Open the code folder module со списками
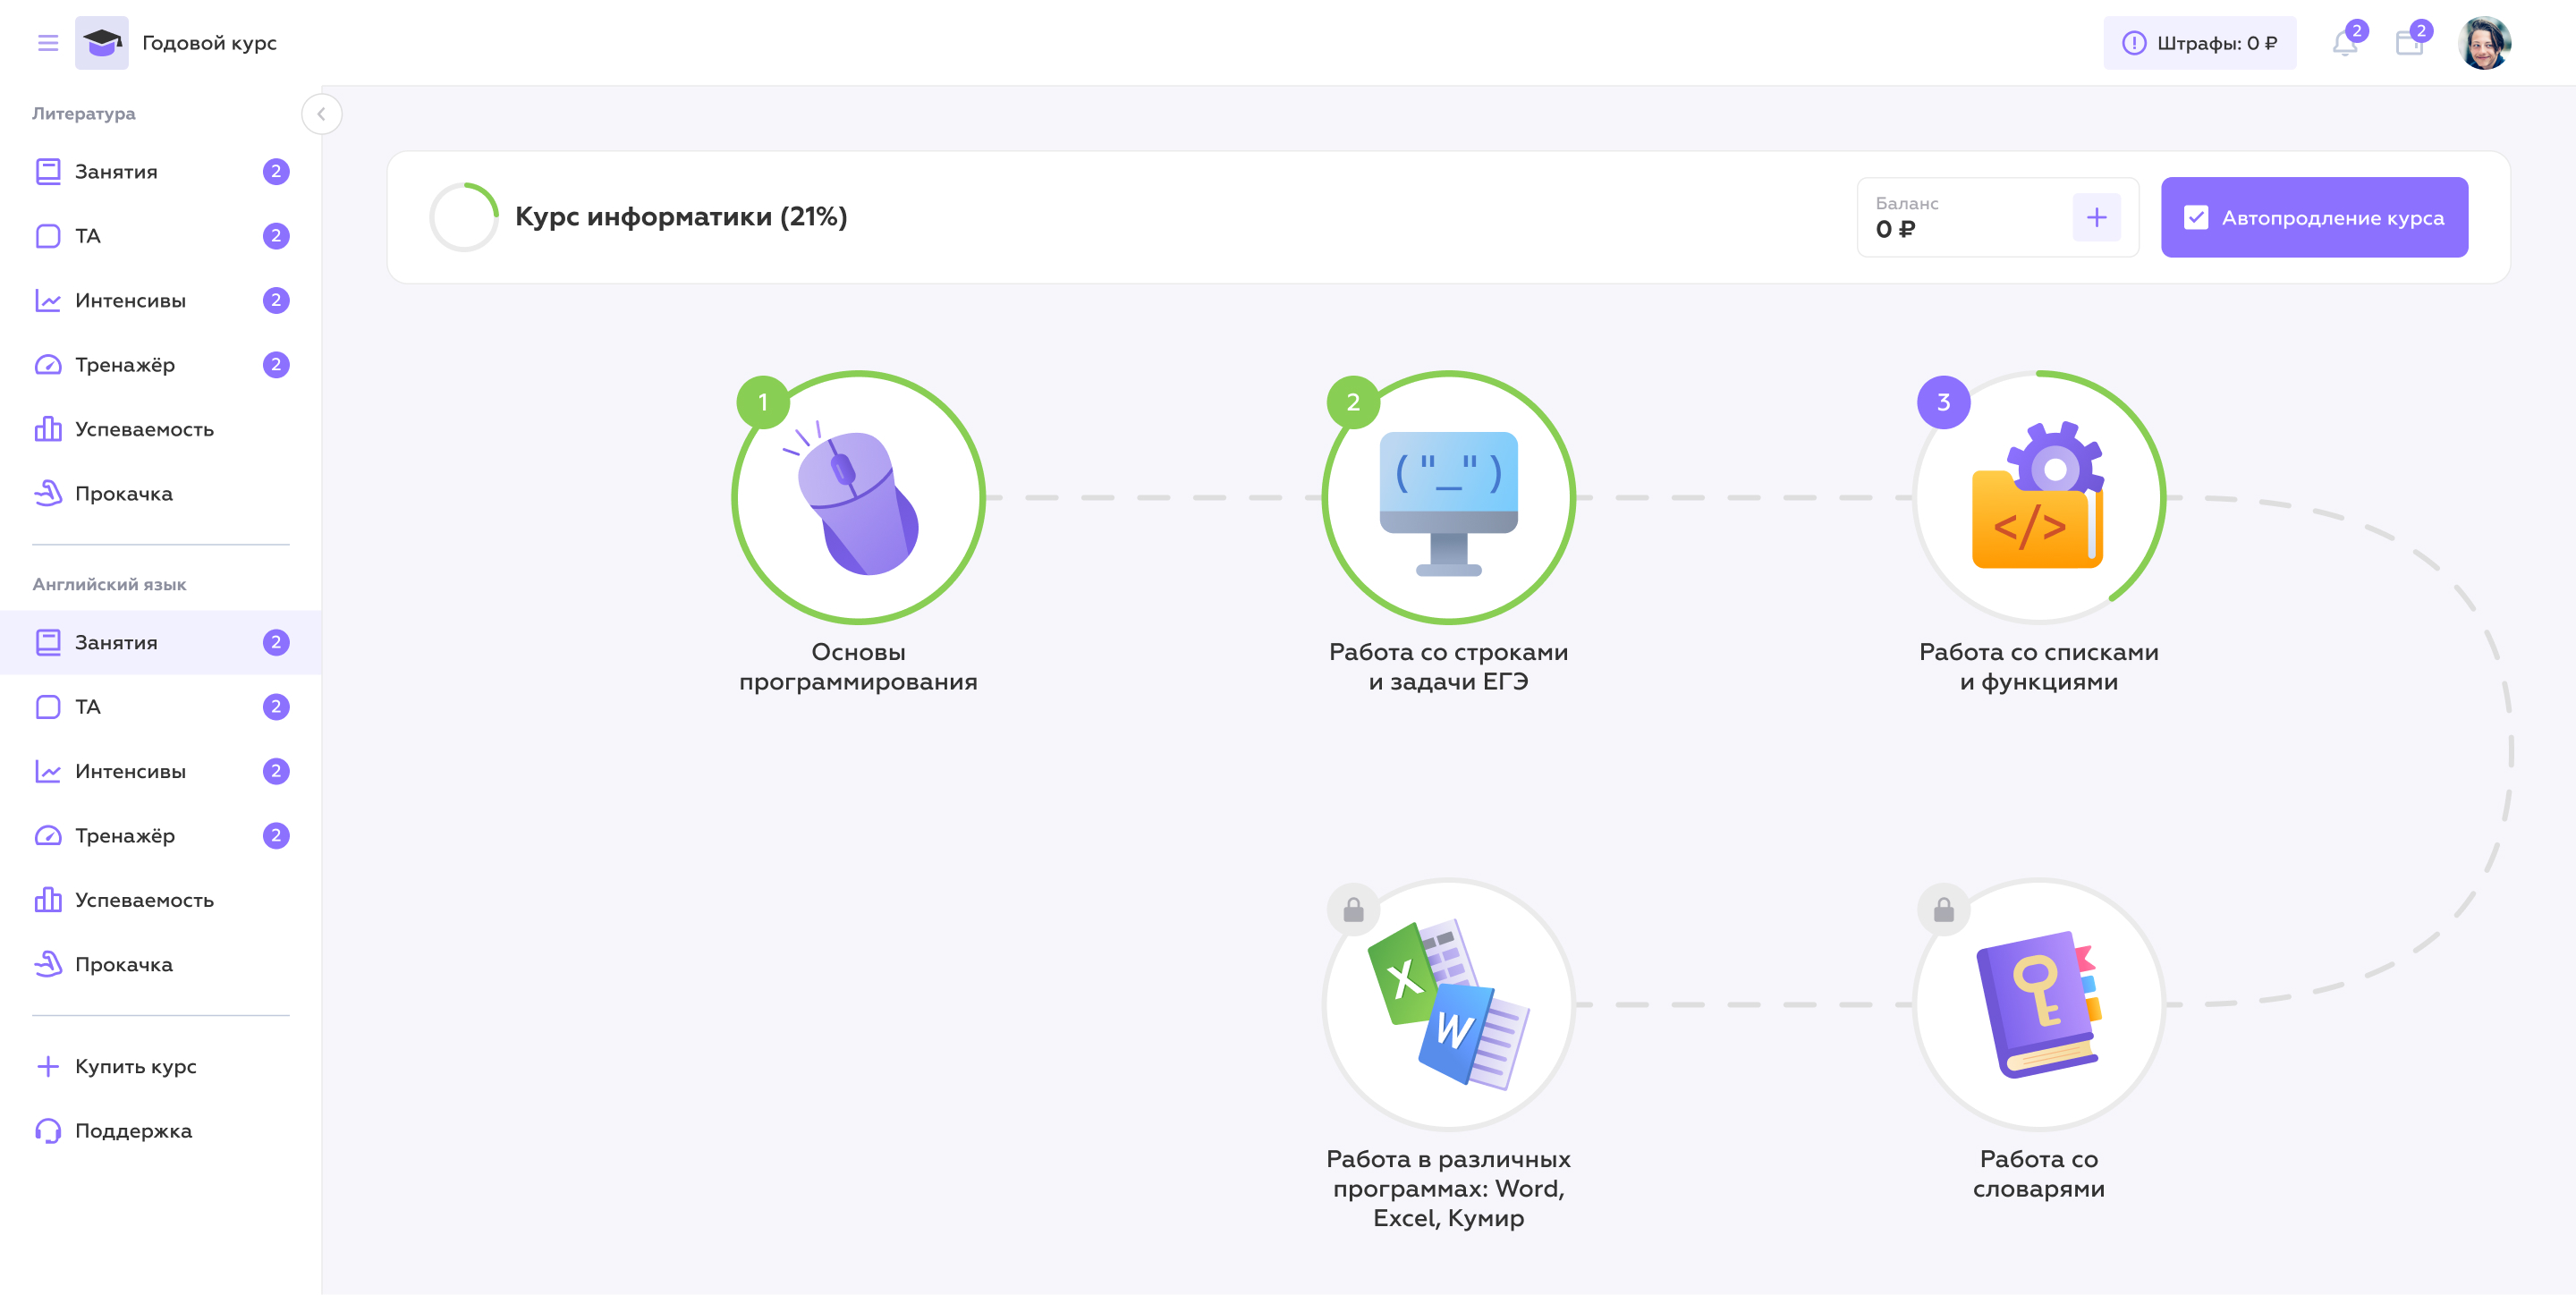This screenshot has height=1295, width=2576. click(2038, 498)
